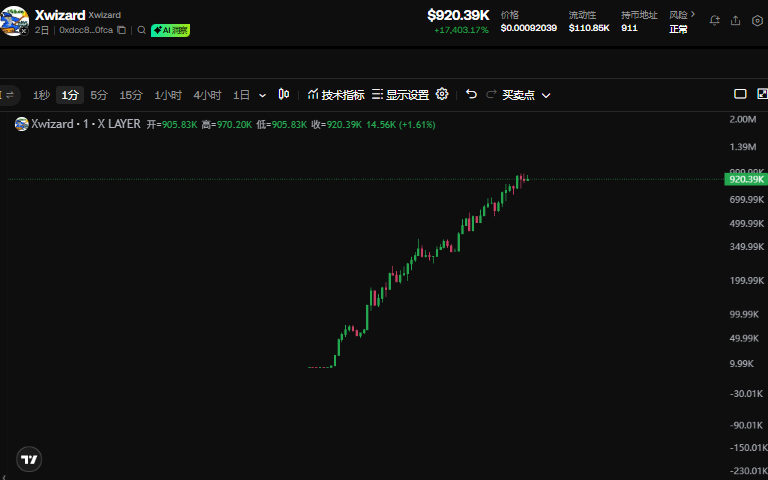
Task: Open the Xwizard token logo
Action: pos(14,21)
